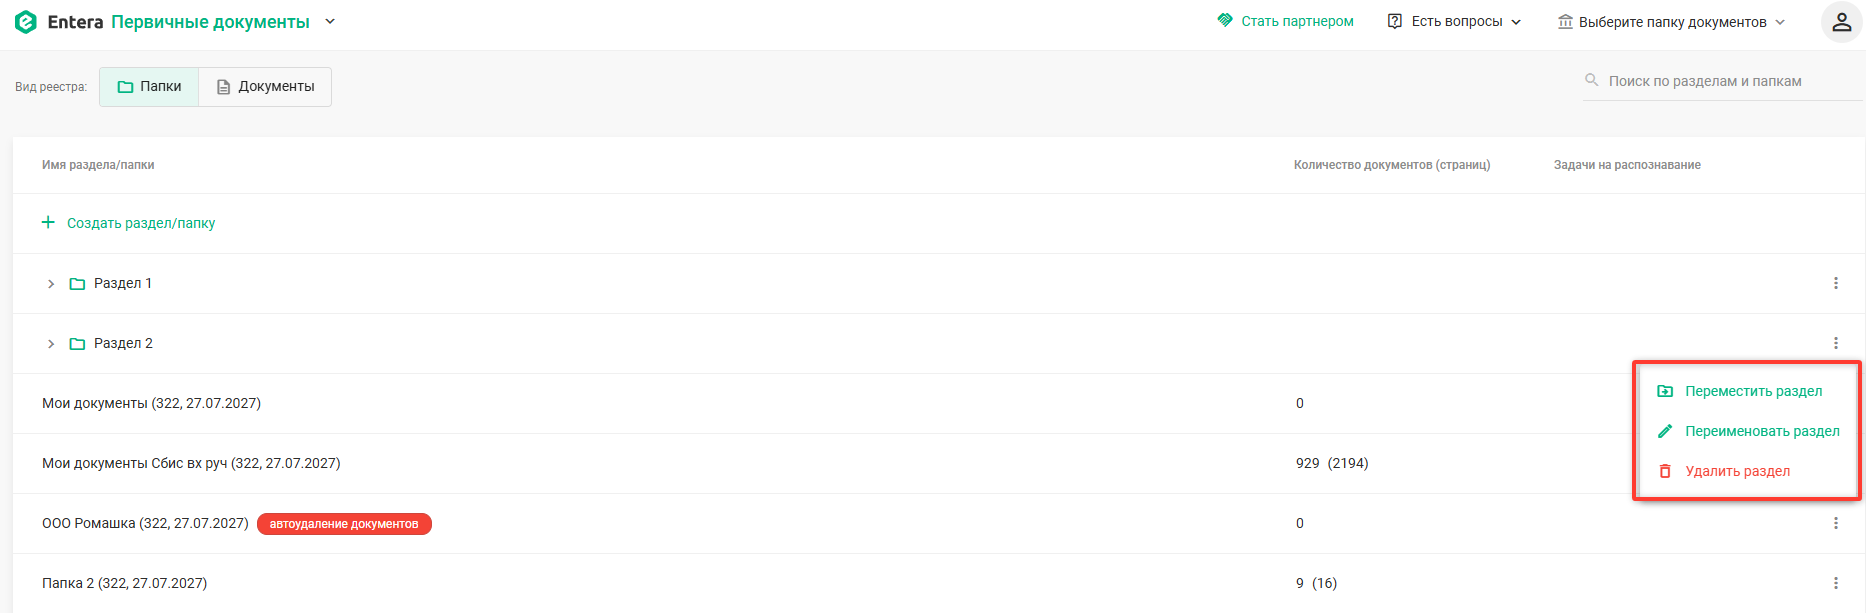Open the Выберите папку документов dropdown
The height and width of the screenshot is (613, 1866).
pyautogui.click(x=1671, y=22)
